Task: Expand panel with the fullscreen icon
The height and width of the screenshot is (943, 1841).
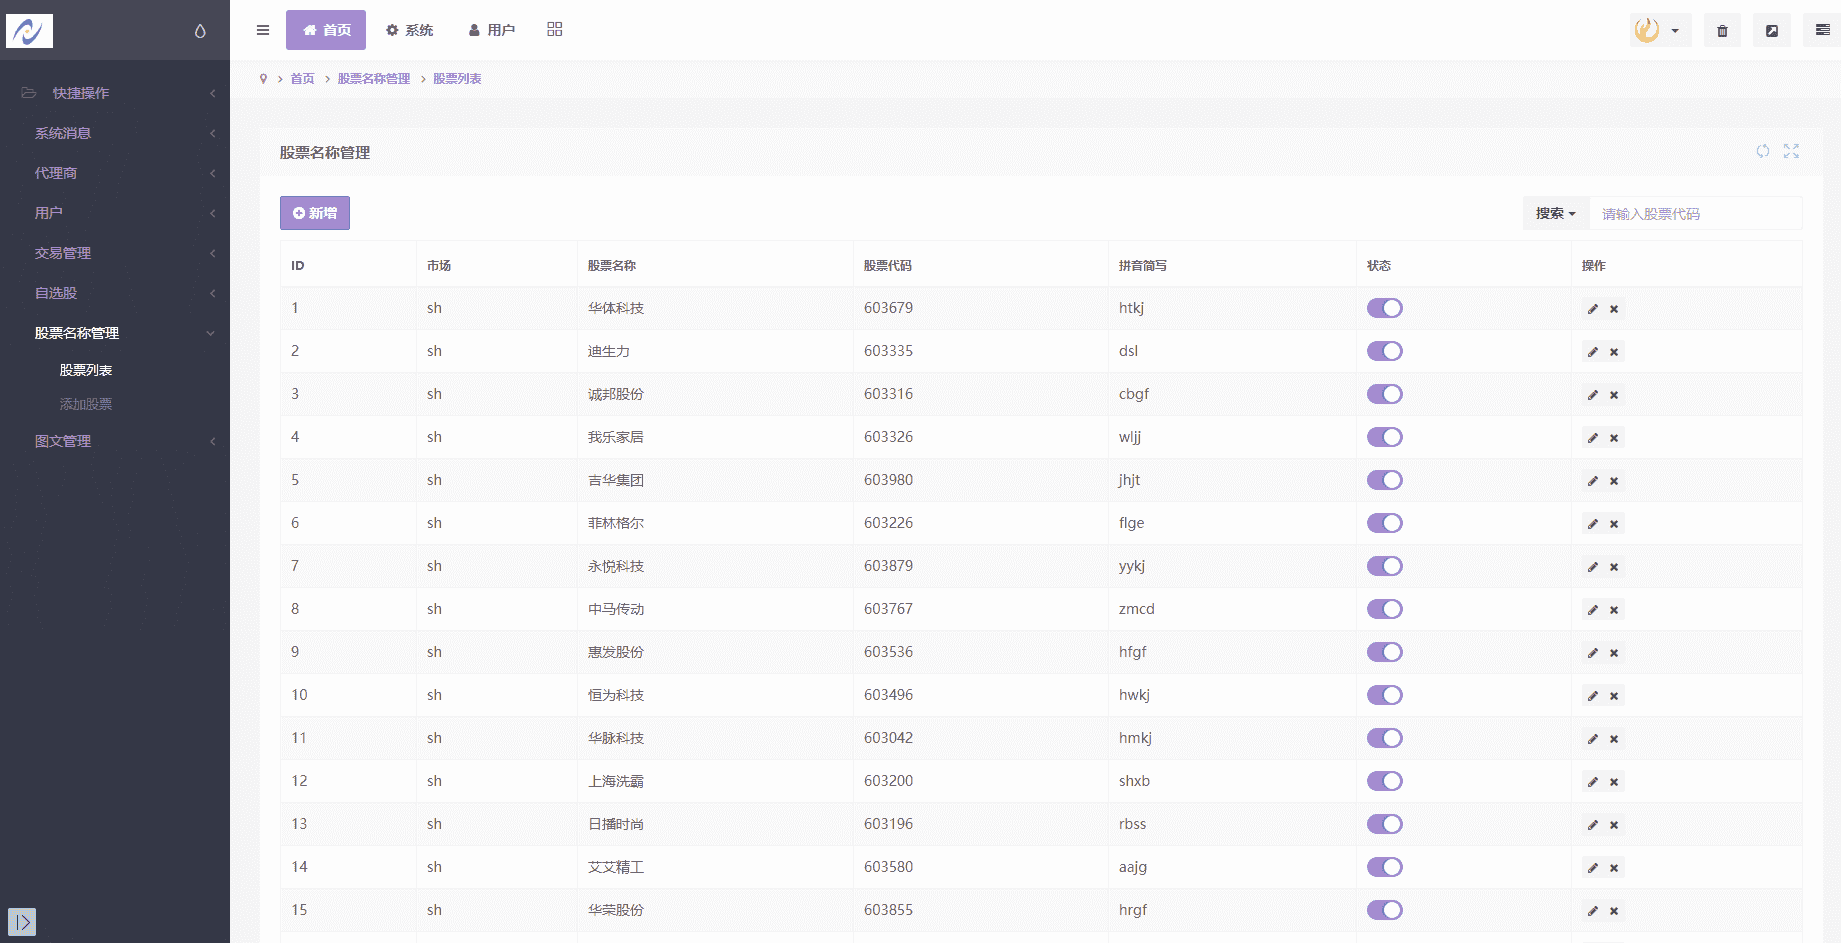Action: pos(1791,151)
